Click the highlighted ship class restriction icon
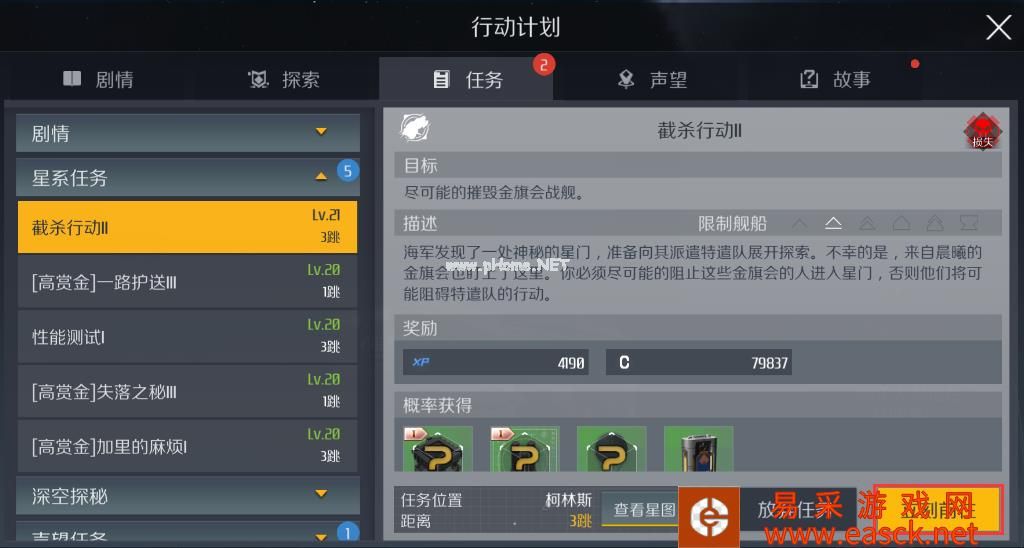1024x548 pixels. coord(833,223)
